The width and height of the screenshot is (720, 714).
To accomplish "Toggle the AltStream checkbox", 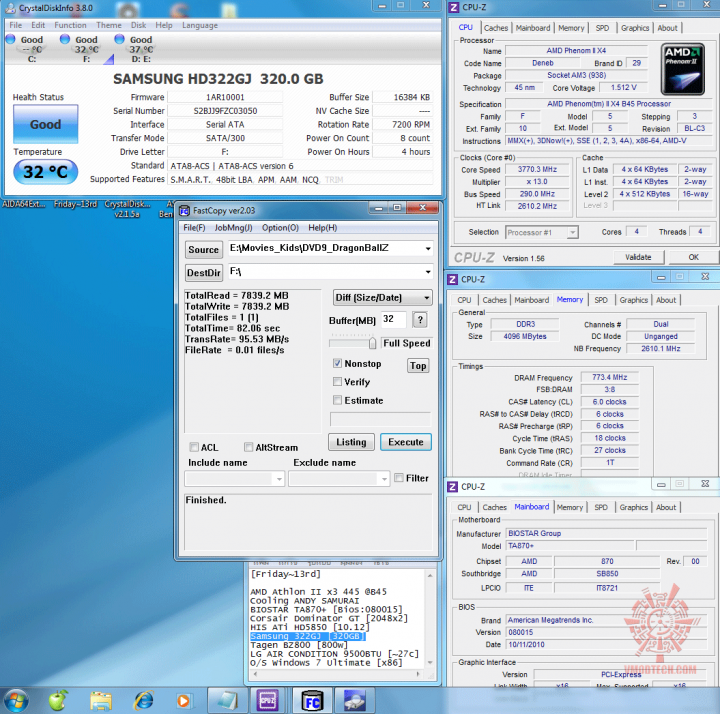I will click(248, 447).
